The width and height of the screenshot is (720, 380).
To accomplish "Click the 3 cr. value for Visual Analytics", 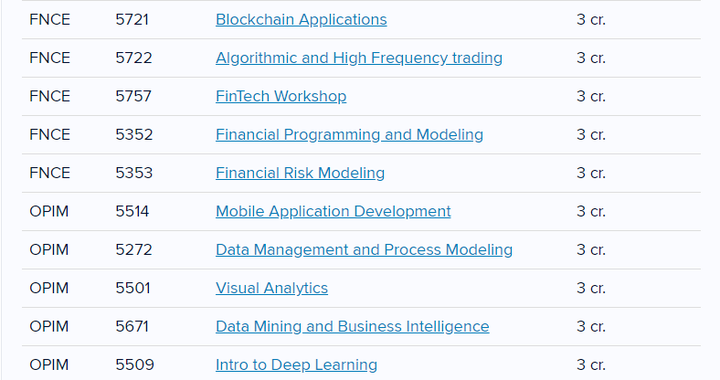I will click(591, 288).
